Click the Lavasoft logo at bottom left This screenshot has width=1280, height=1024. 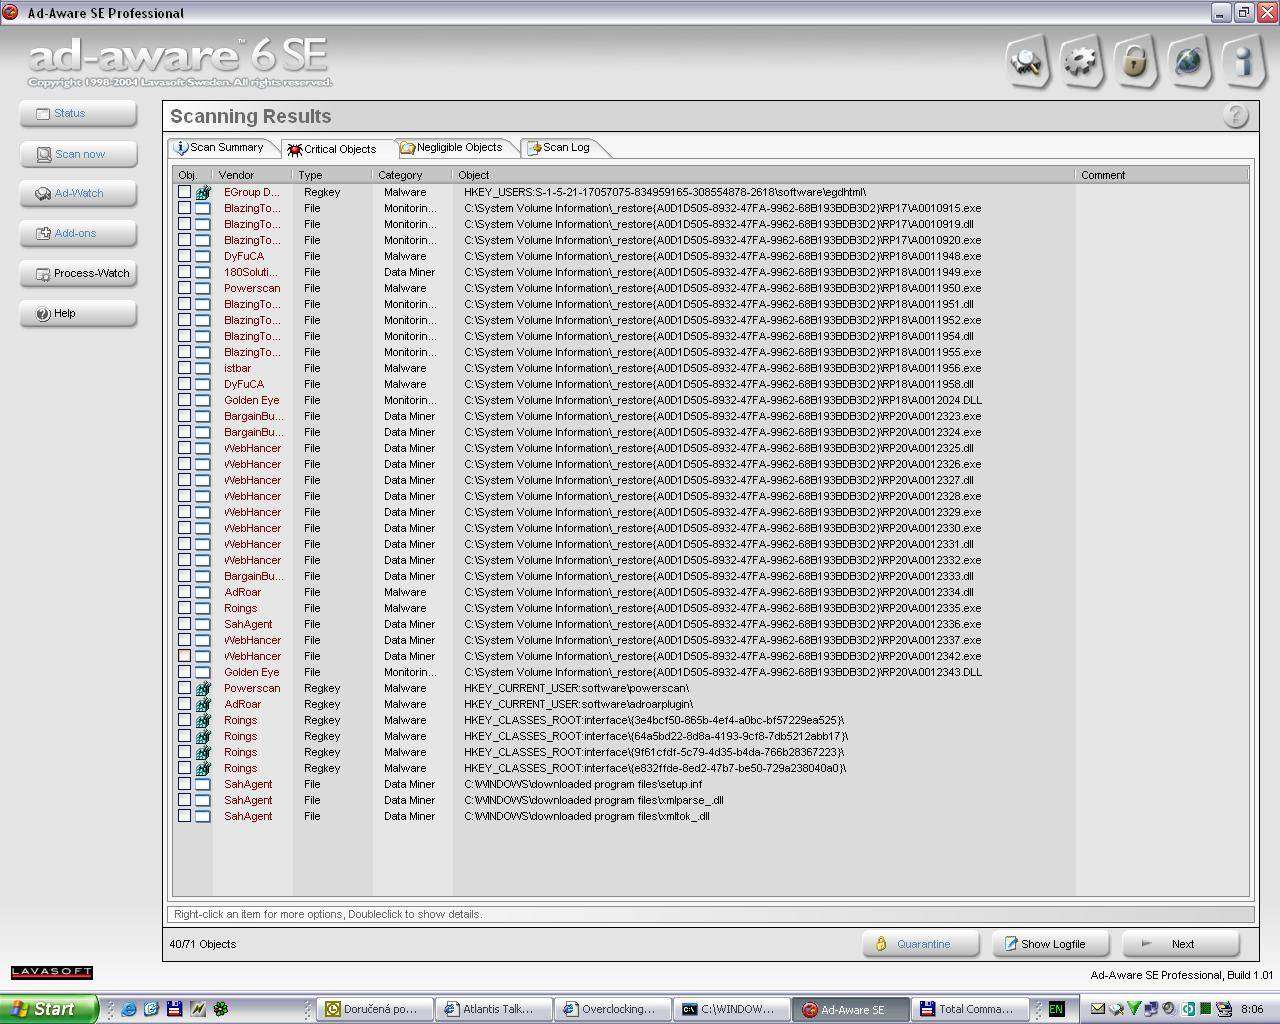tap(52, 973)
